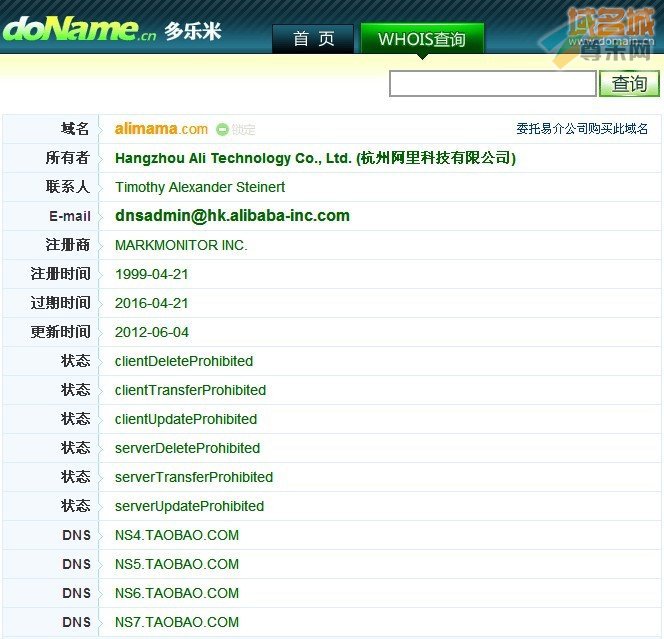Viewport: 664px width, 639px height.
Task: Click the domain search input field
Action: pos(492,83)
